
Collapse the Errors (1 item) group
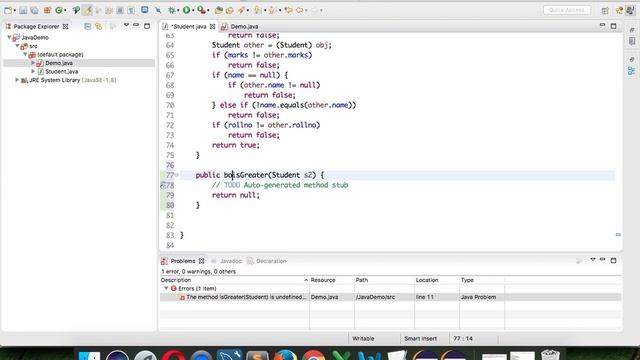pos(166,288)
